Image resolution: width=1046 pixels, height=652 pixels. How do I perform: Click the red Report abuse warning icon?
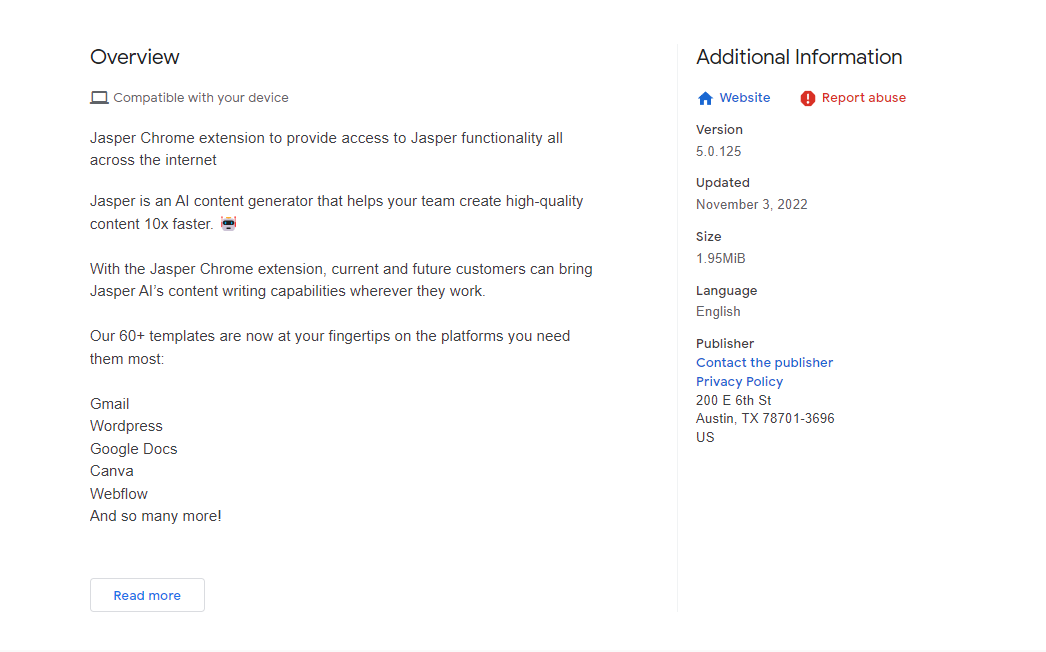808,98
